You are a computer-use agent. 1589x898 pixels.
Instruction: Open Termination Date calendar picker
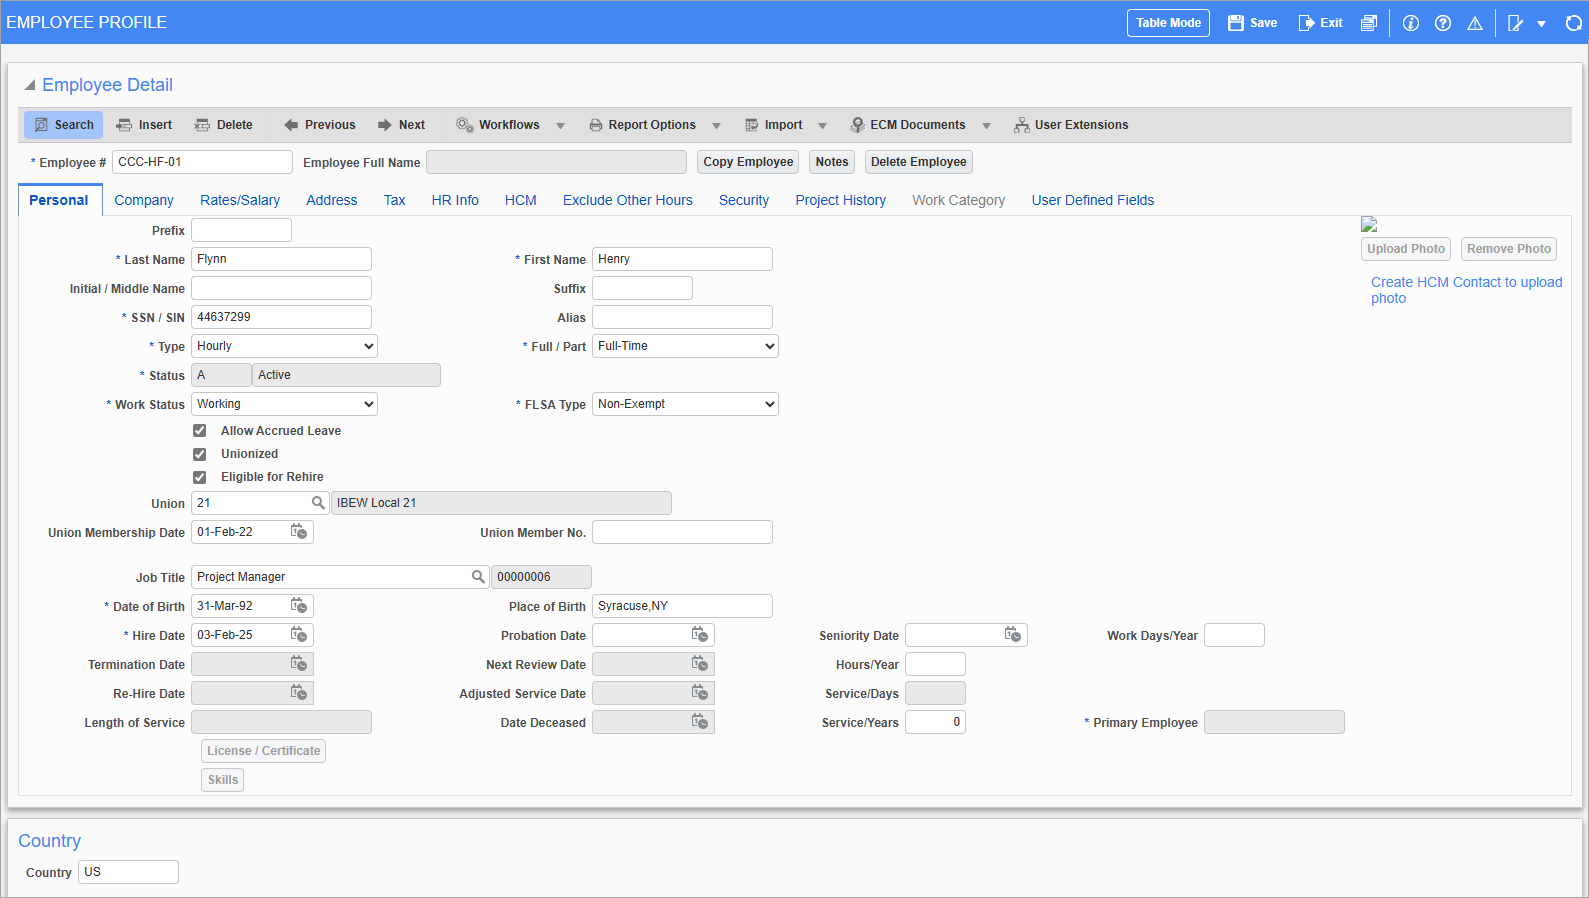click(x=299, y=664)
